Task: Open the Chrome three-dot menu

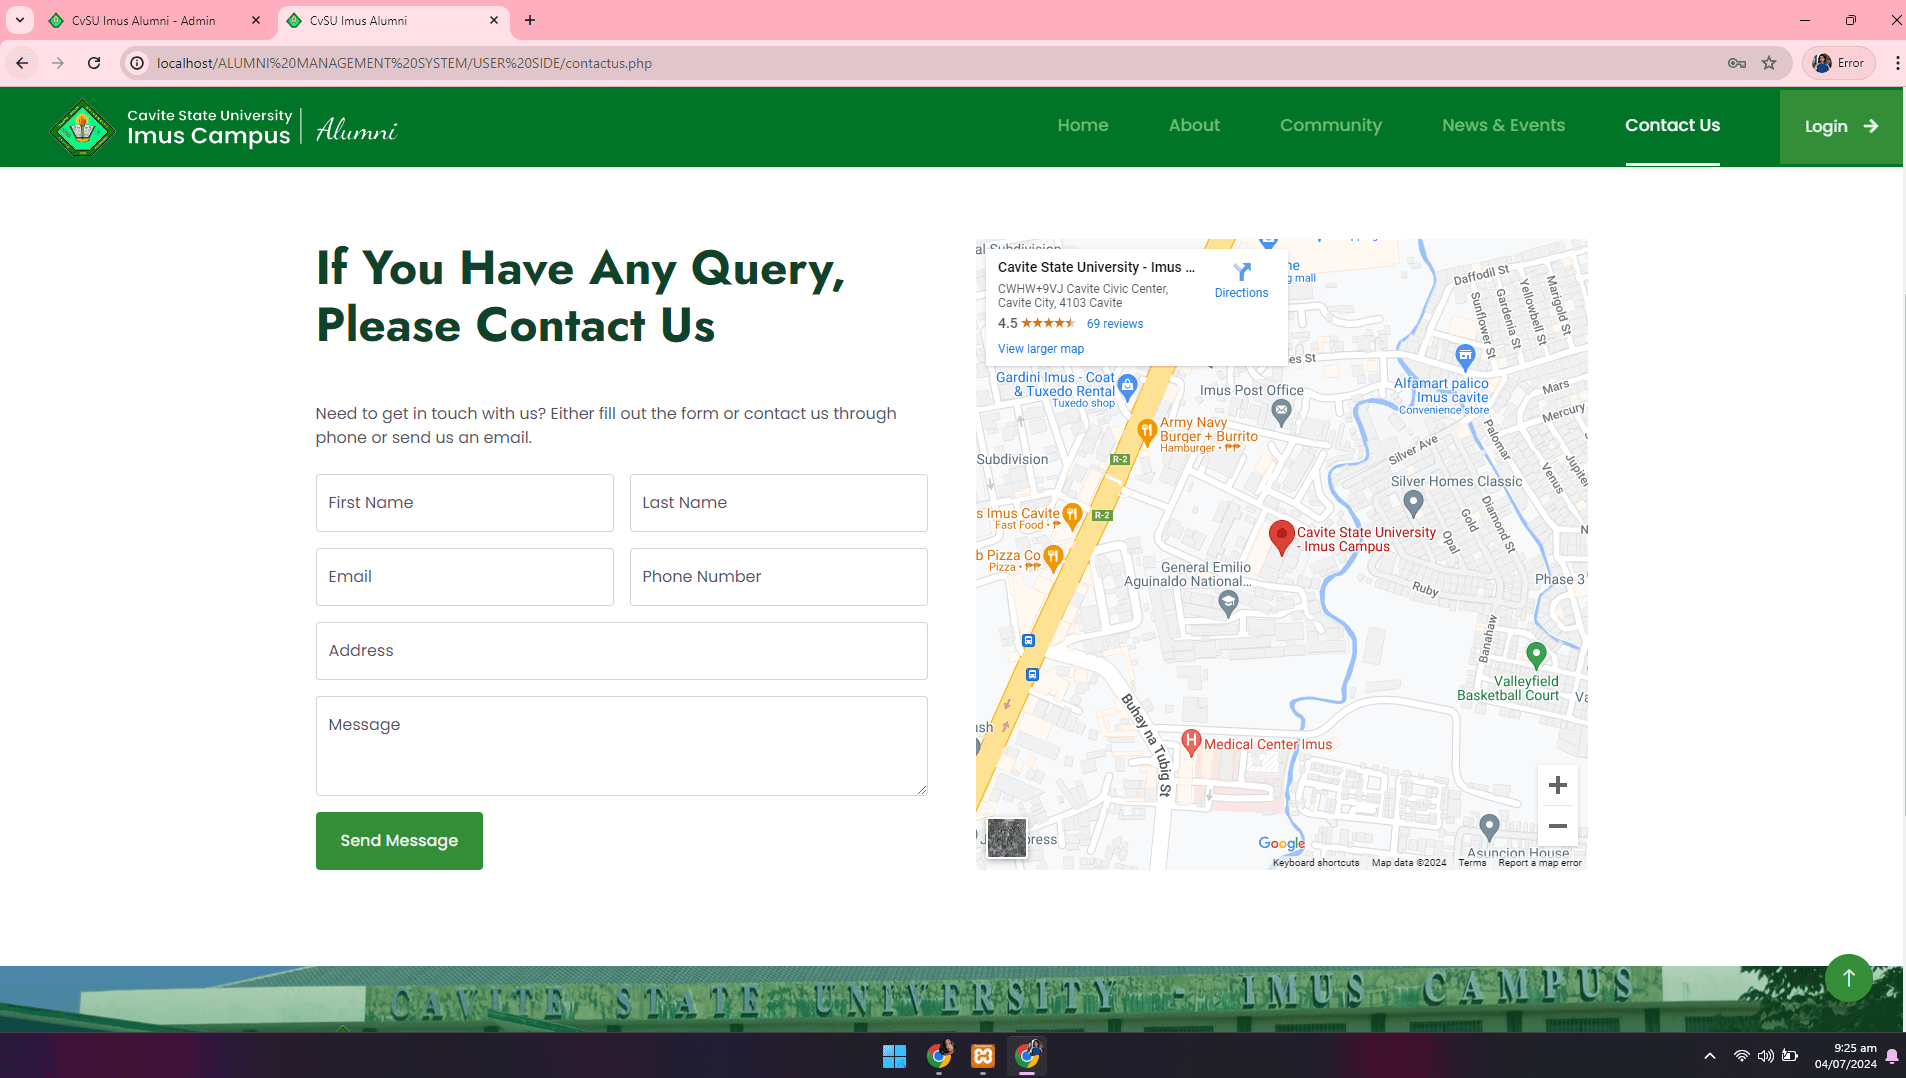Action: point(1896,63)
